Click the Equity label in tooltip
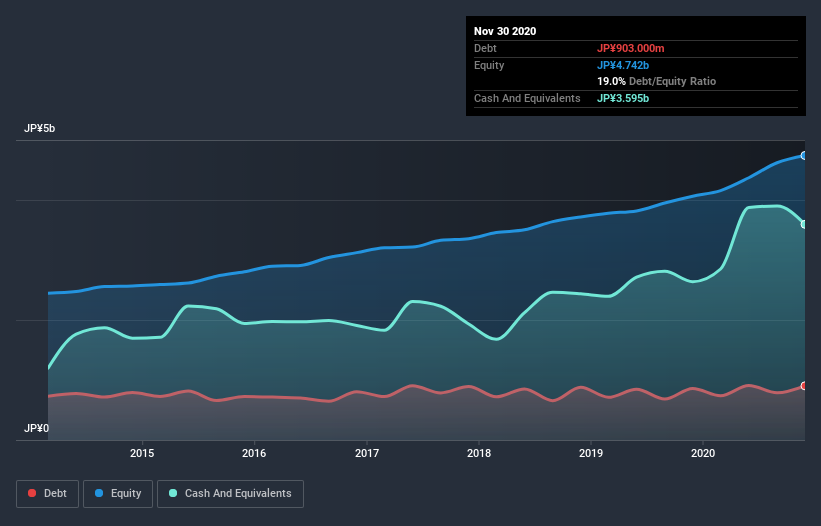This screenshot has width=821, height=526. click(489, 65)
